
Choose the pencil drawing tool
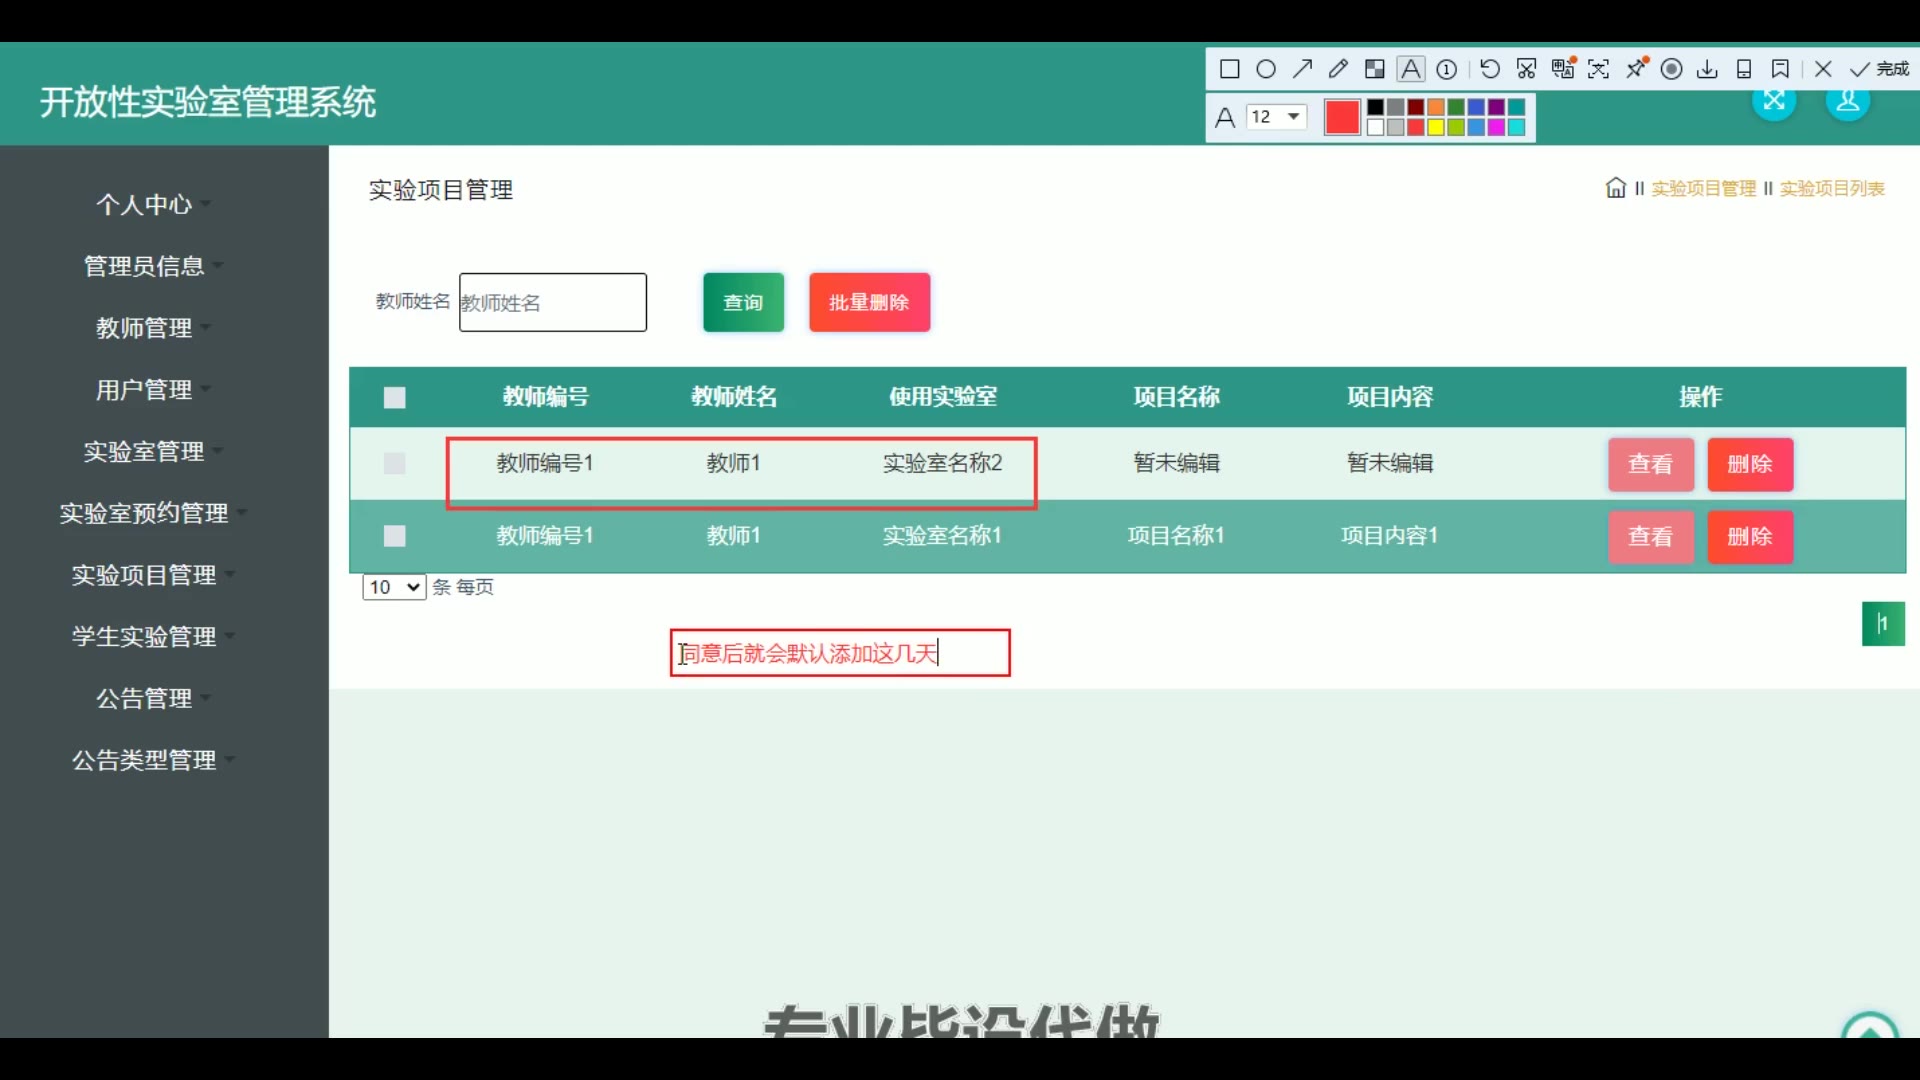point(1338,69)
